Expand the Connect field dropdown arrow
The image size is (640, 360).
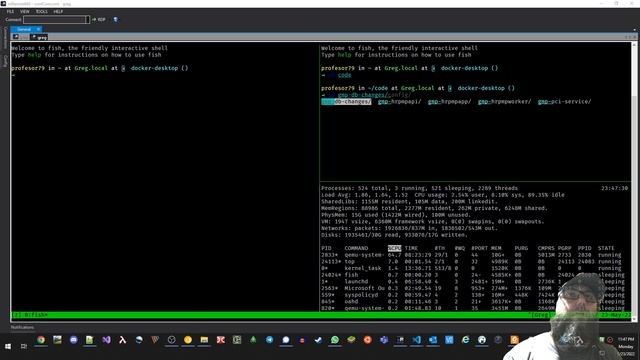click(x=87, y=20)
